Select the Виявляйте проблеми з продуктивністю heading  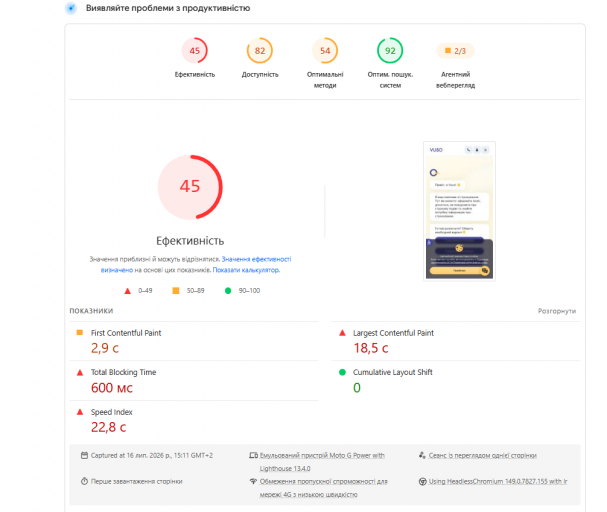[x=168, y=8]
